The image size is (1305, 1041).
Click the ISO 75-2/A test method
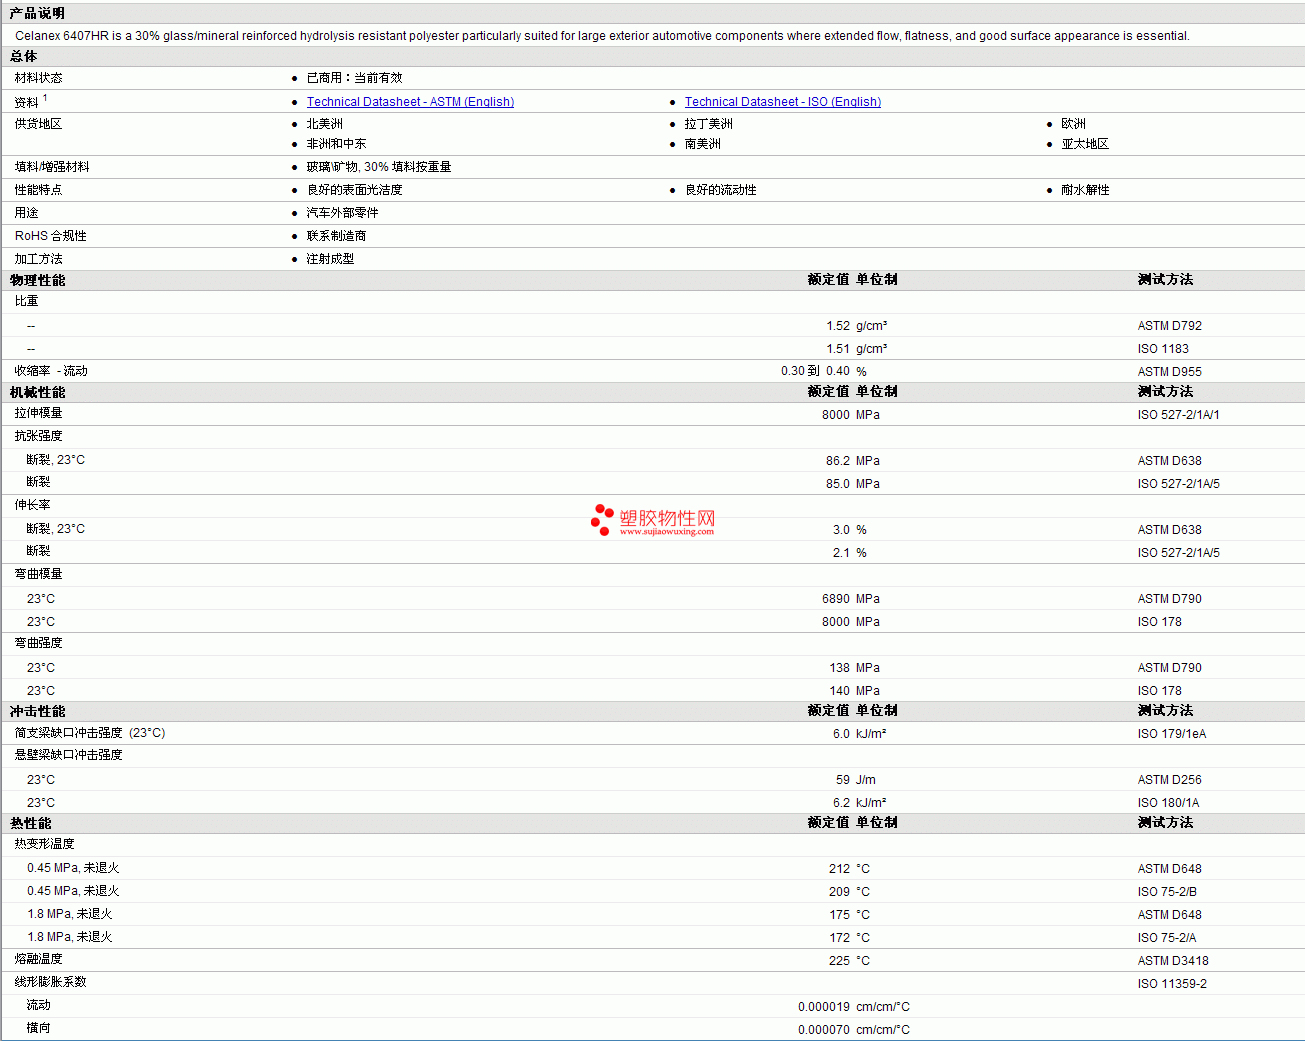[x=1167, y=938]
